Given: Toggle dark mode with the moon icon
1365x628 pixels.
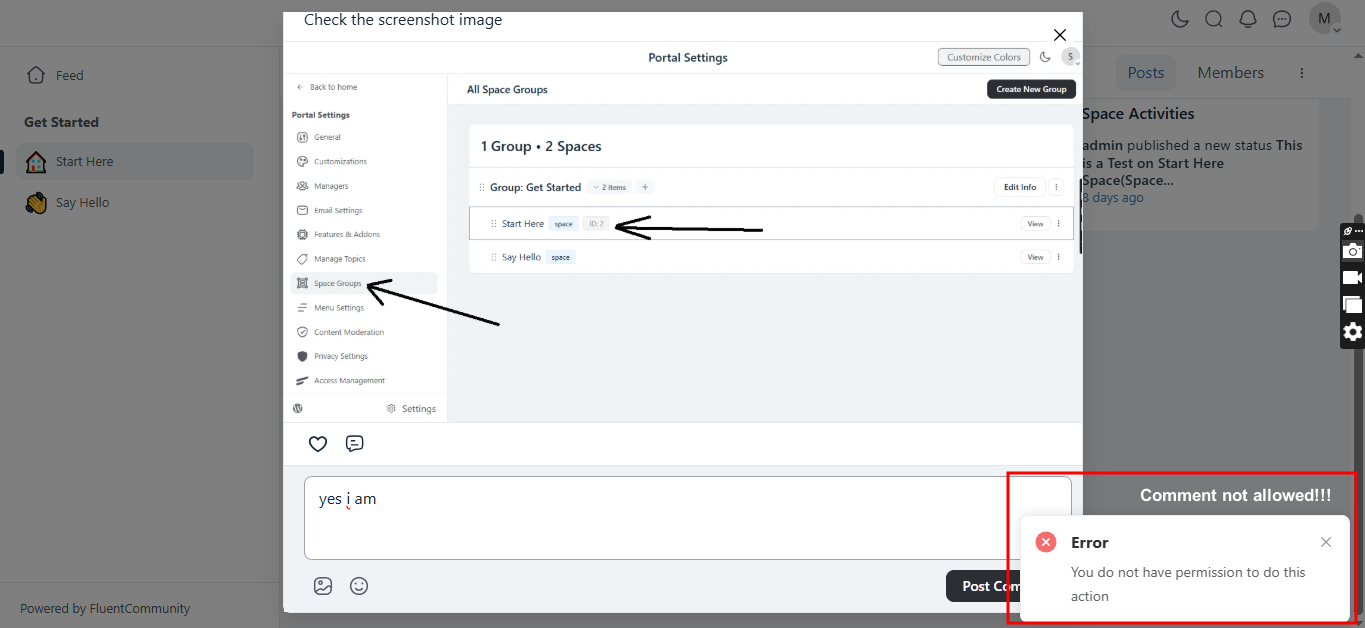Looking at the screenshot, I should 1179,19.
